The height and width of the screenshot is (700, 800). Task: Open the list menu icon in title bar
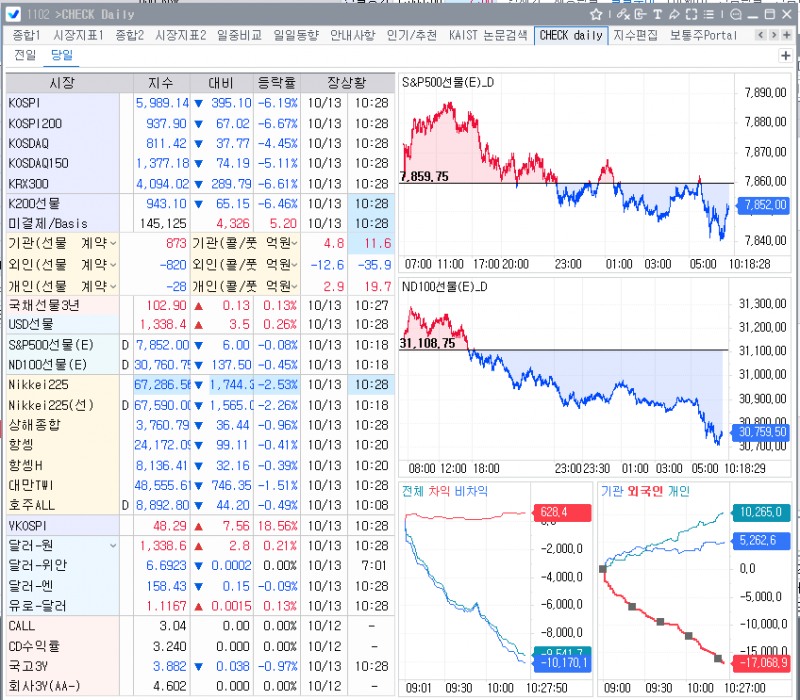click(709, 14)
